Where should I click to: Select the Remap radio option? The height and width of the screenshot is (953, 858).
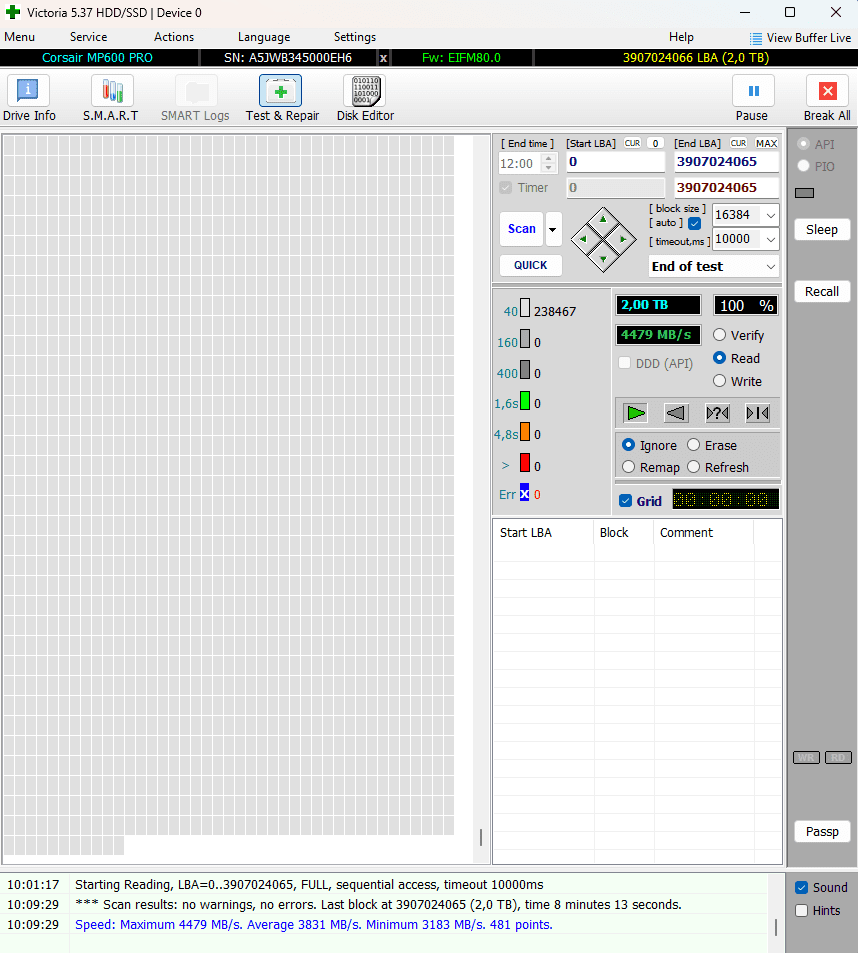click(628, 467)
